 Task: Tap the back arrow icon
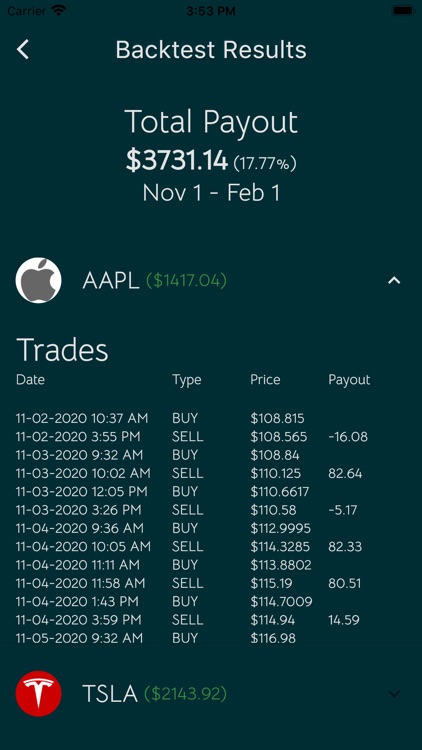tap(23, 49)
